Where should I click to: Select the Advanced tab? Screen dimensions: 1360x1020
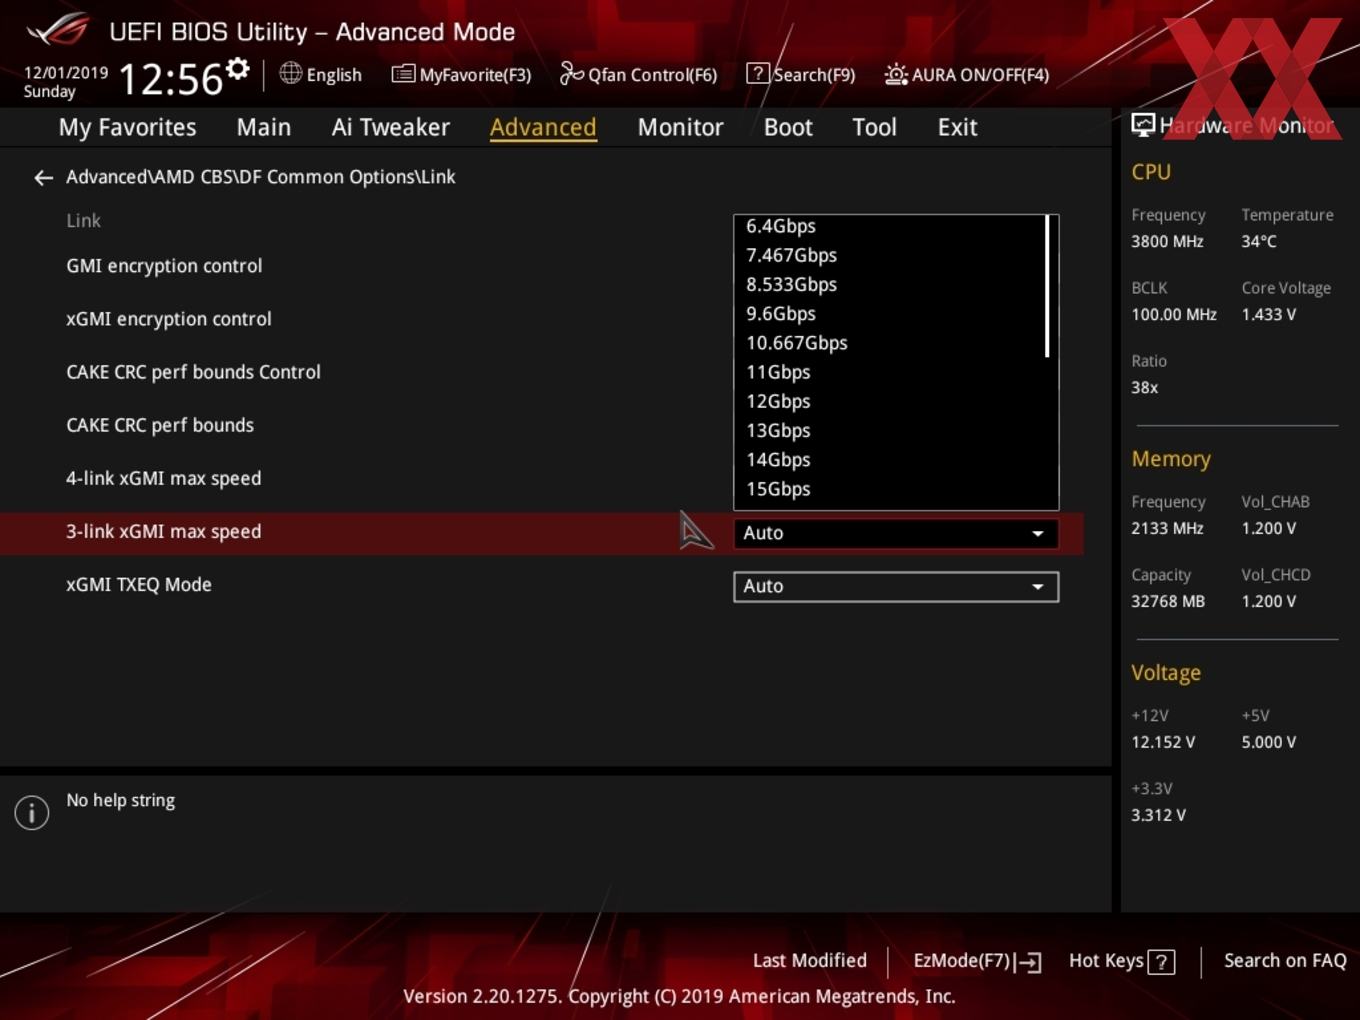pyautogui.click(x=543, y=127)
